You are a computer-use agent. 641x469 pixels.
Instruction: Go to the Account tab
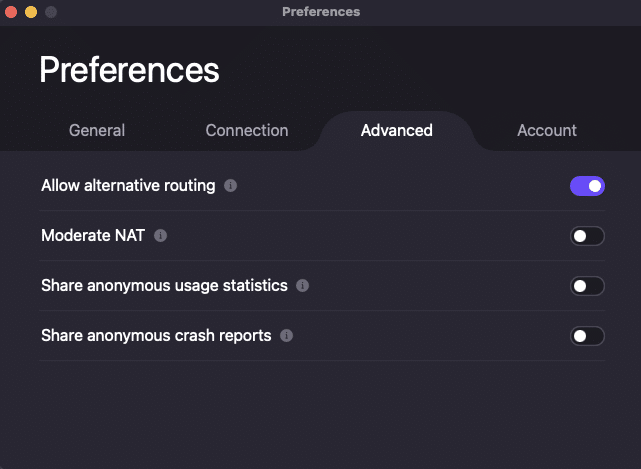[547, 130]
